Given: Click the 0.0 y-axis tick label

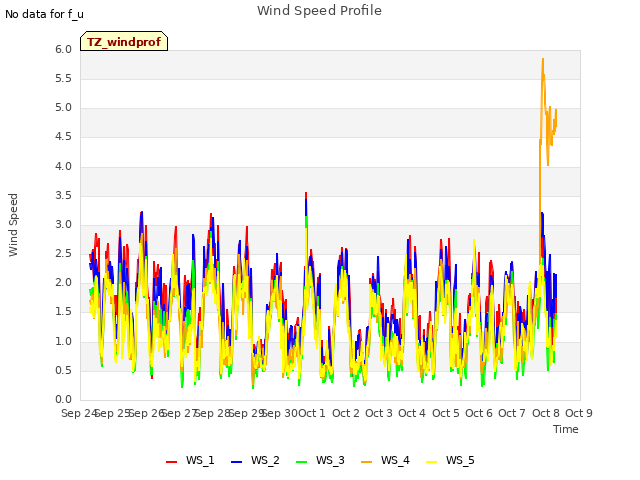Looking at the screenshot, I should pos(63,400).
